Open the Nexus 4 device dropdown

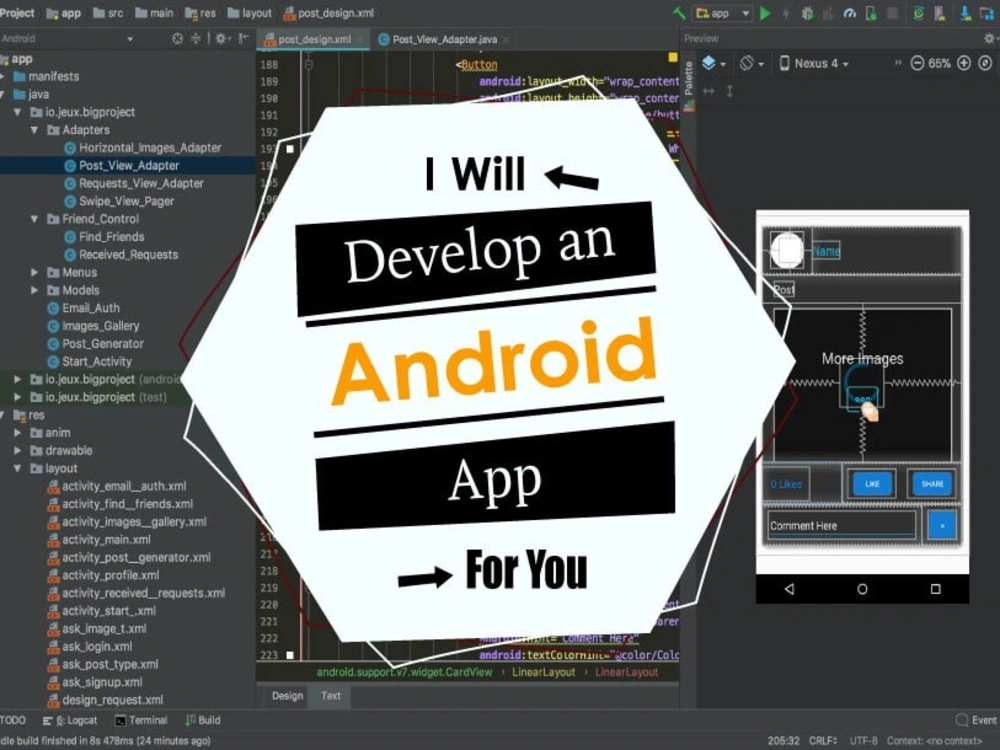(x=814, y=63)
